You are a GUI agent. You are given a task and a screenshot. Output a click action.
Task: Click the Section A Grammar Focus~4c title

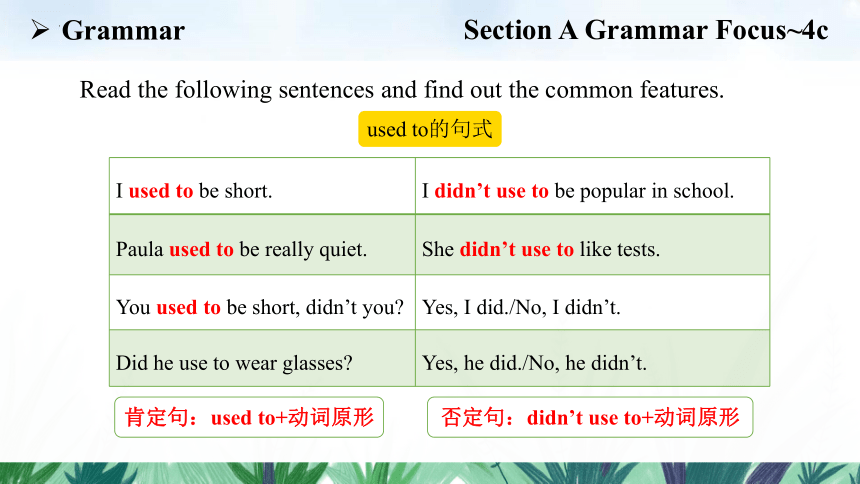coord(646,30)
